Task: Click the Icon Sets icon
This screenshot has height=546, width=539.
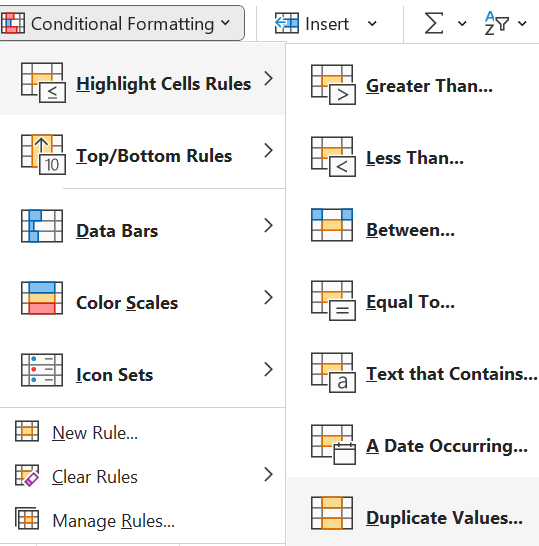Action: click(x=42, y=370)
